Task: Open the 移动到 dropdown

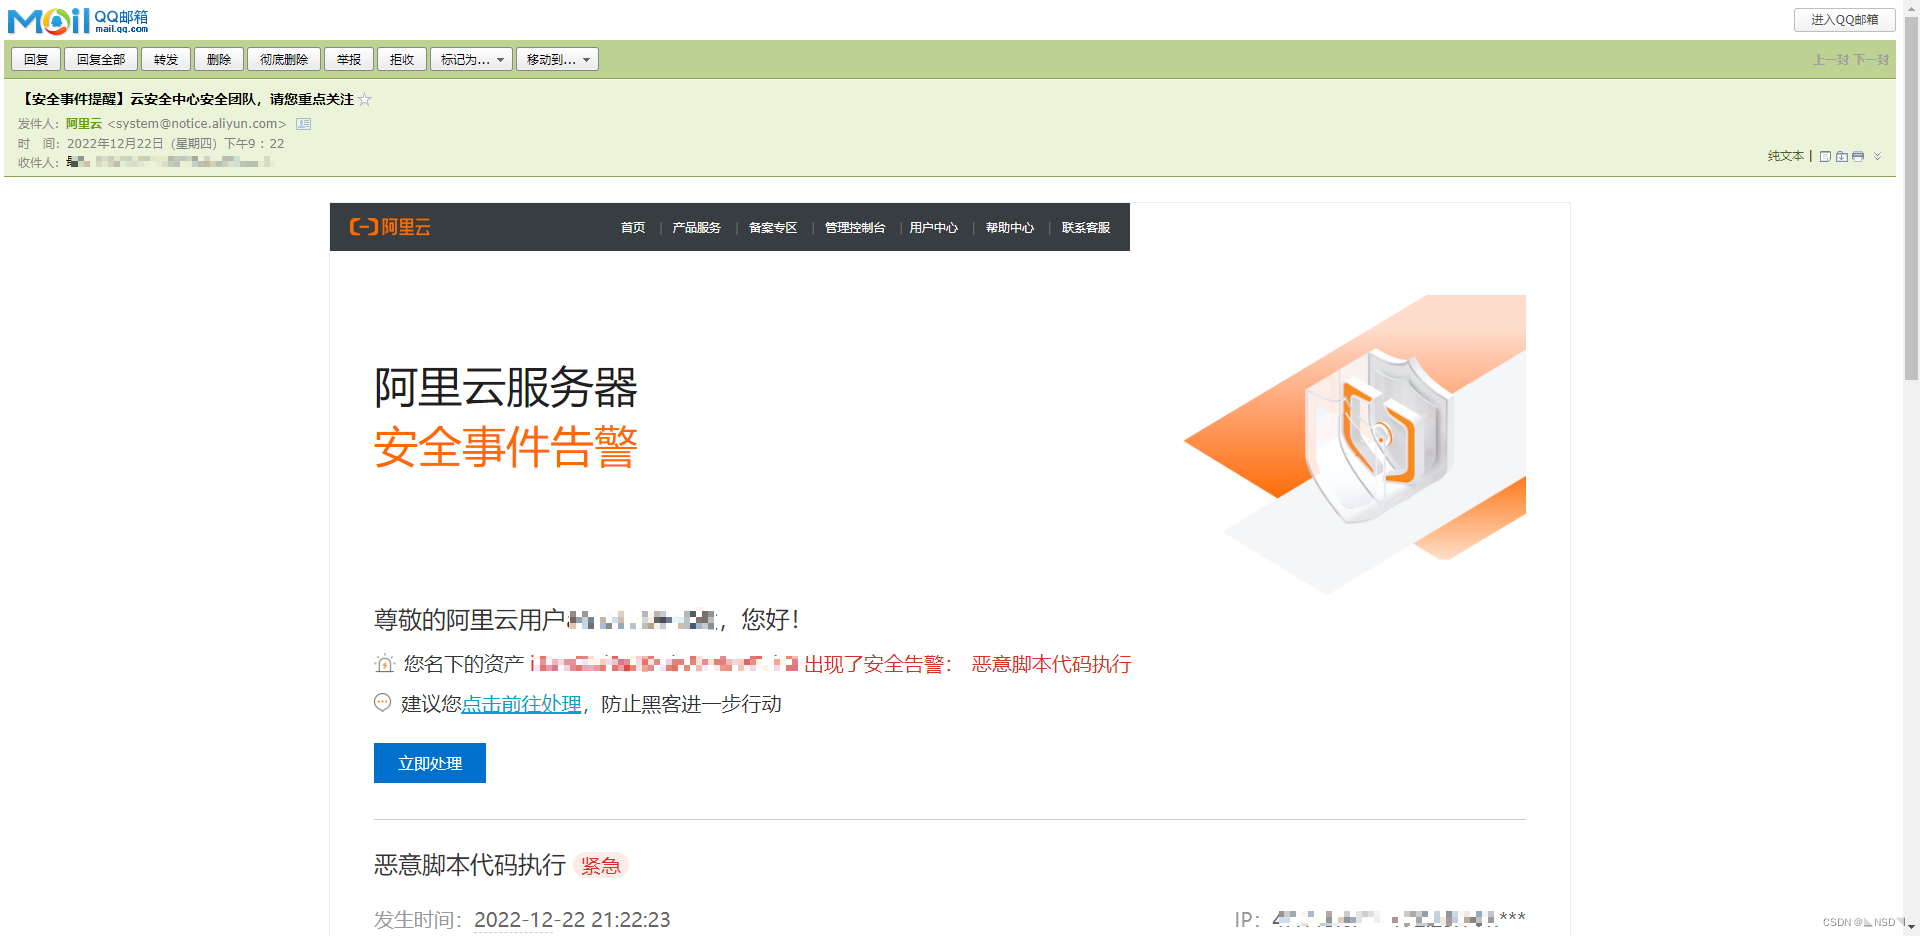Action: click(x=557, y=60)
